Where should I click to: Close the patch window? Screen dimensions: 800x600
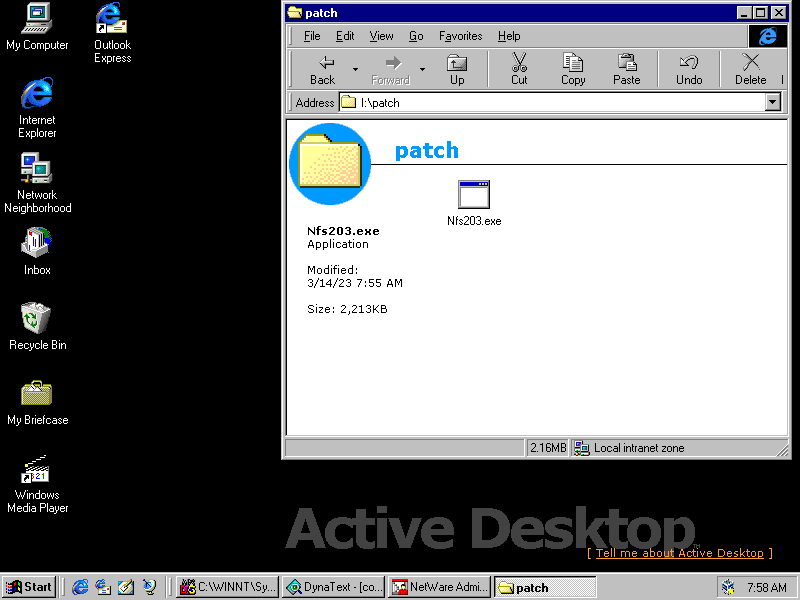[779, 13]
